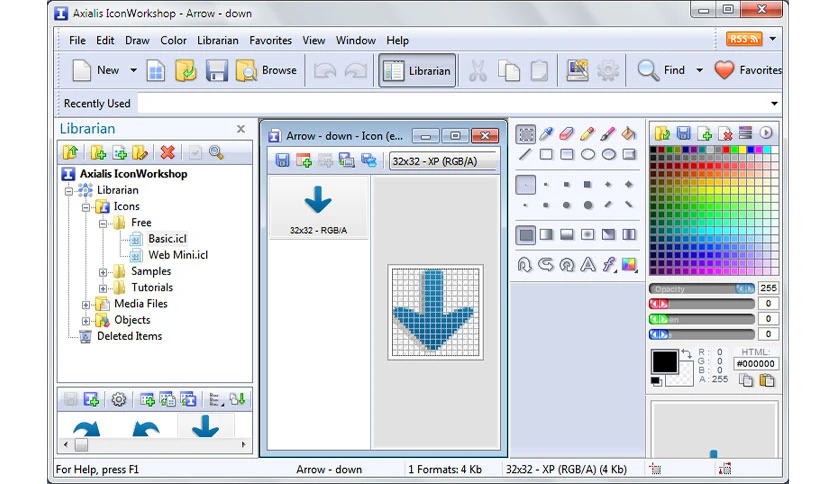Click the copy HTML color icon

point(746,380)
